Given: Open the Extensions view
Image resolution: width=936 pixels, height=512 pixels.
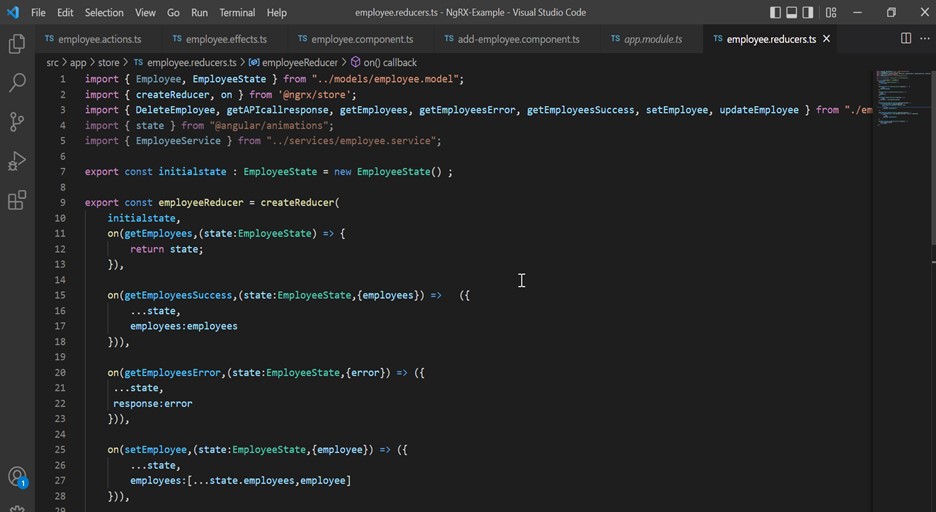Looking at the screenshot, I should pos(17,200).
